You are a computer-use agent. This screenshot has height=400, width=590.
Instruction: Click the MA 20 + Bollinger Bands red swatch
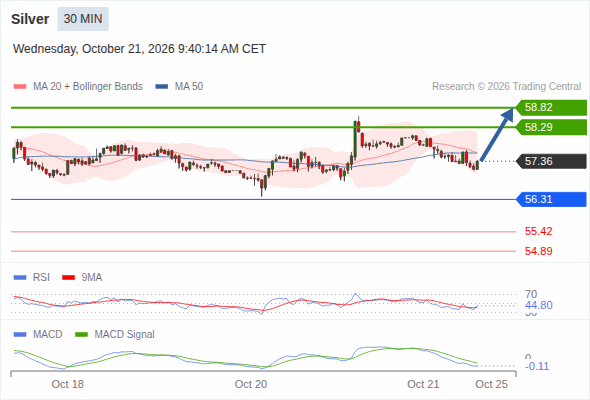pos(20,87)
